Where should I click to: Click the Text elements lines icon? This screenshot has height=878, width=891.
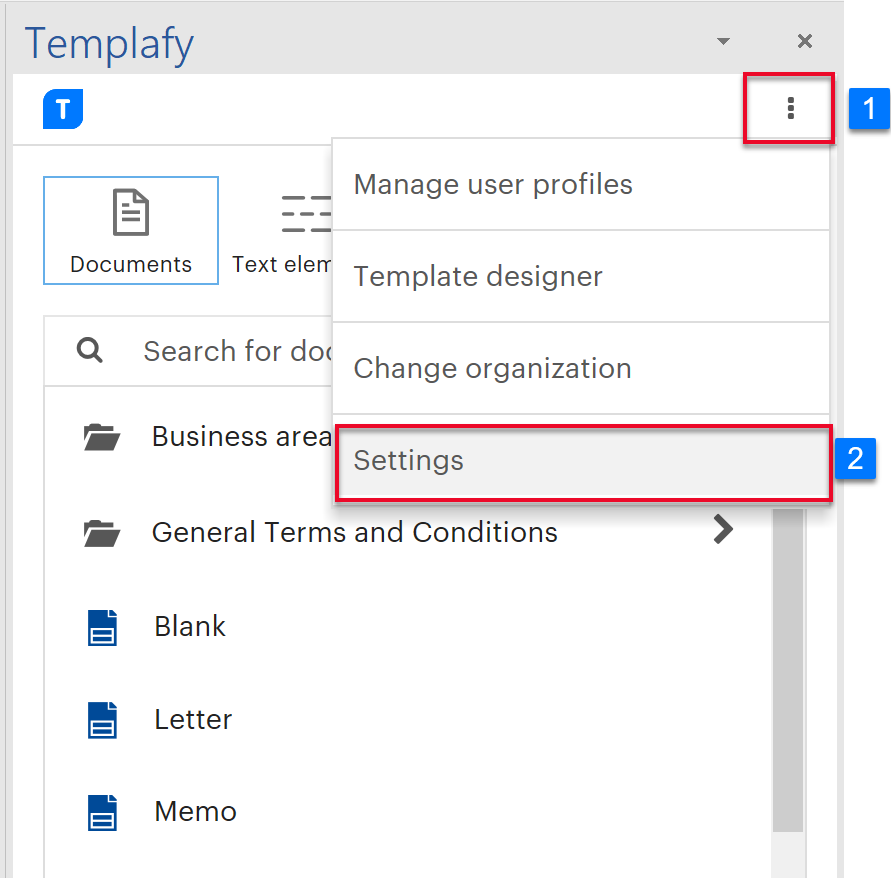[306, 214]
